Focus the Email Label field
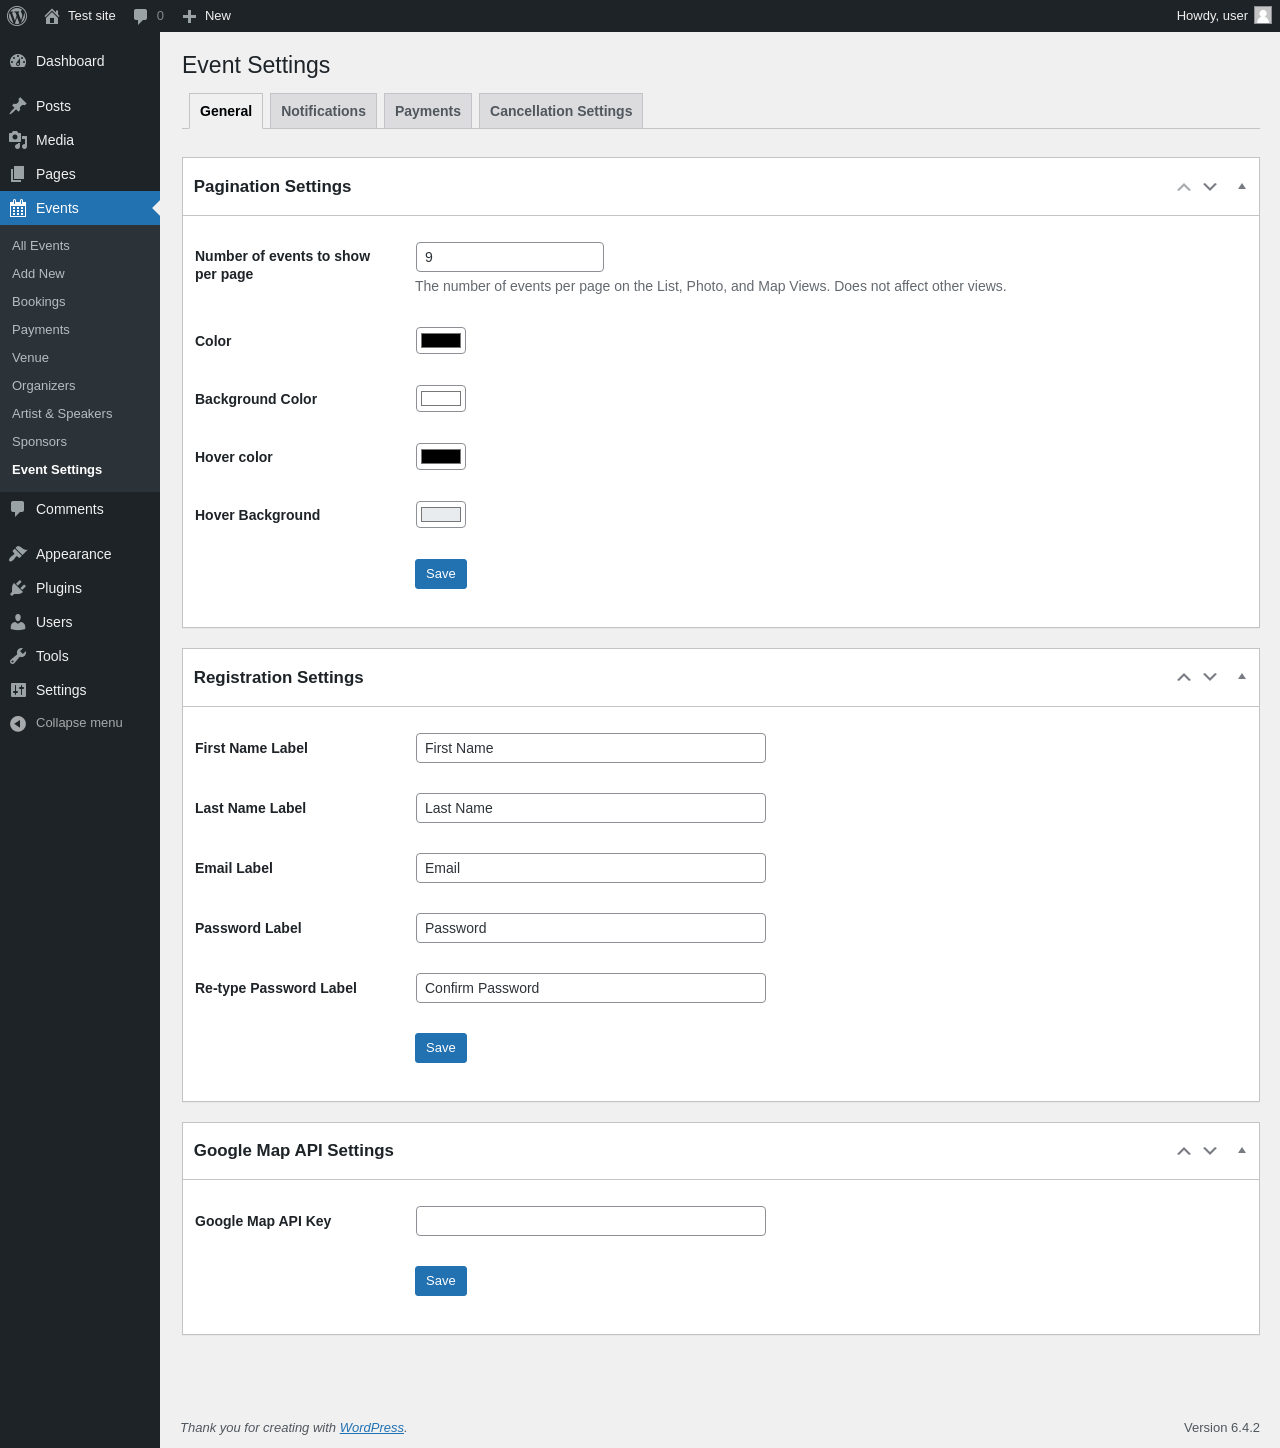This screenshot has height=1448, width=1280. click(591, 868)
